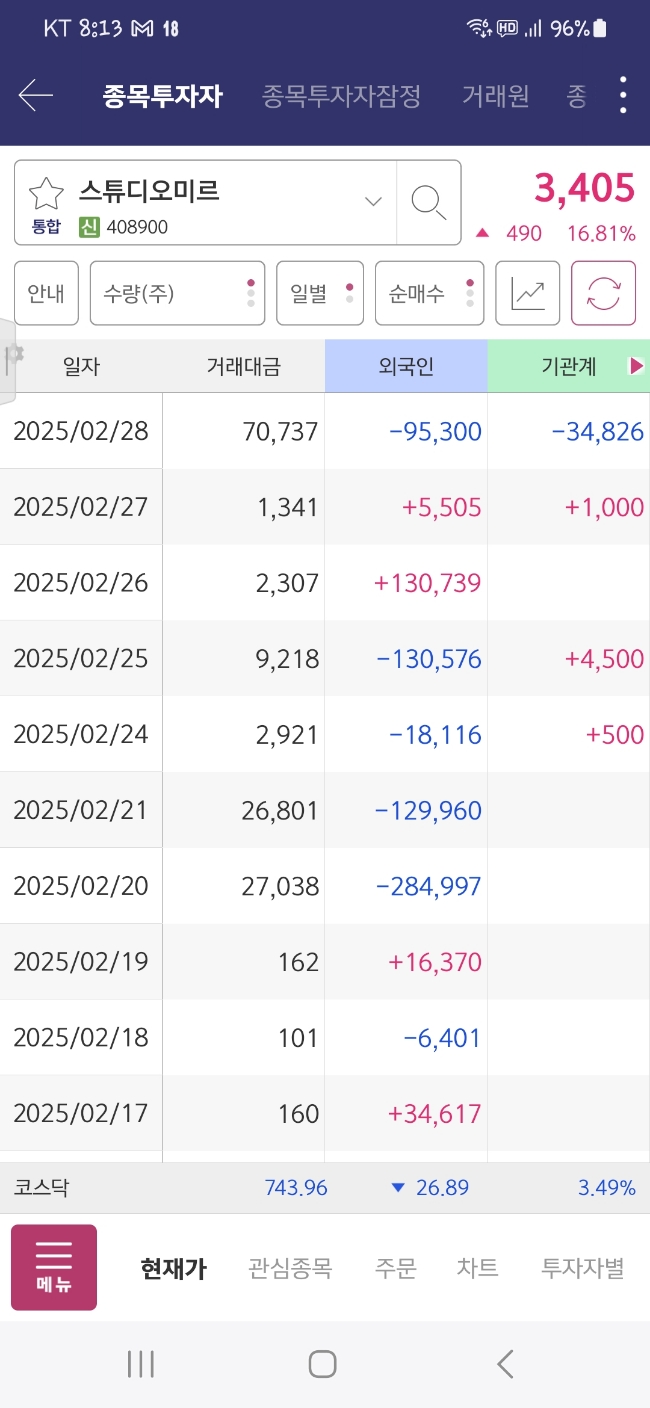Open the red 메뉴 hamburger button
Screen dimensions: 650x1408
[54, 1267]
